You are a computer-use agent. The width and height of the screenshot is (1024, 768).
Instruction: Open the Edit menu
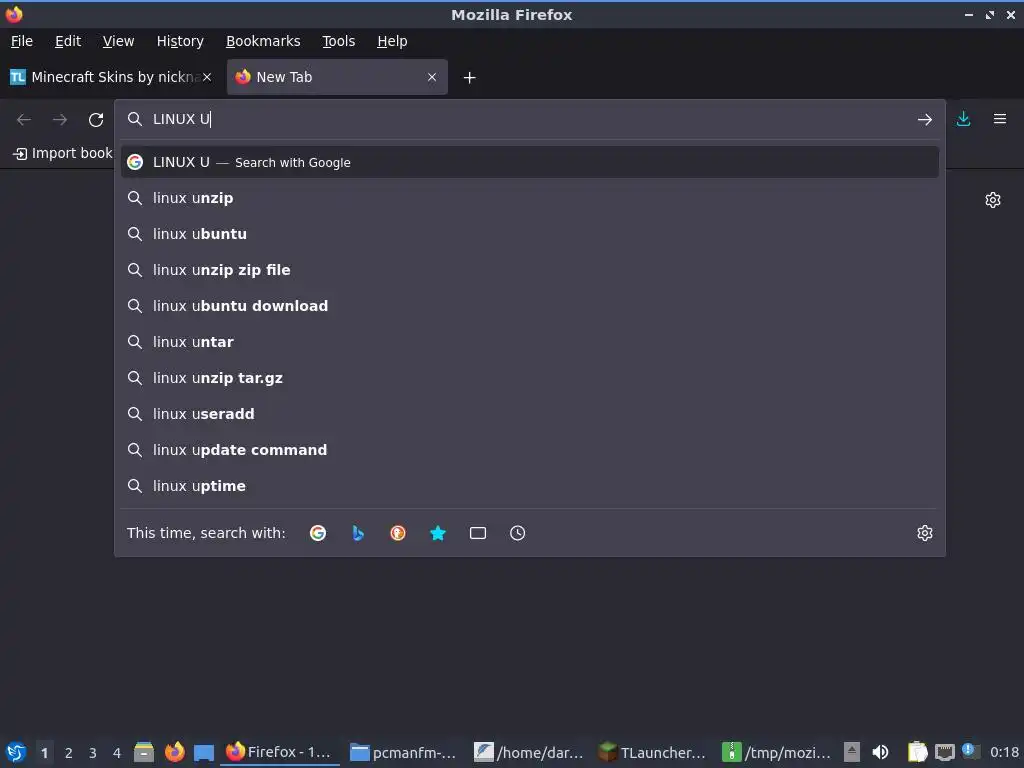pos(68,41)
